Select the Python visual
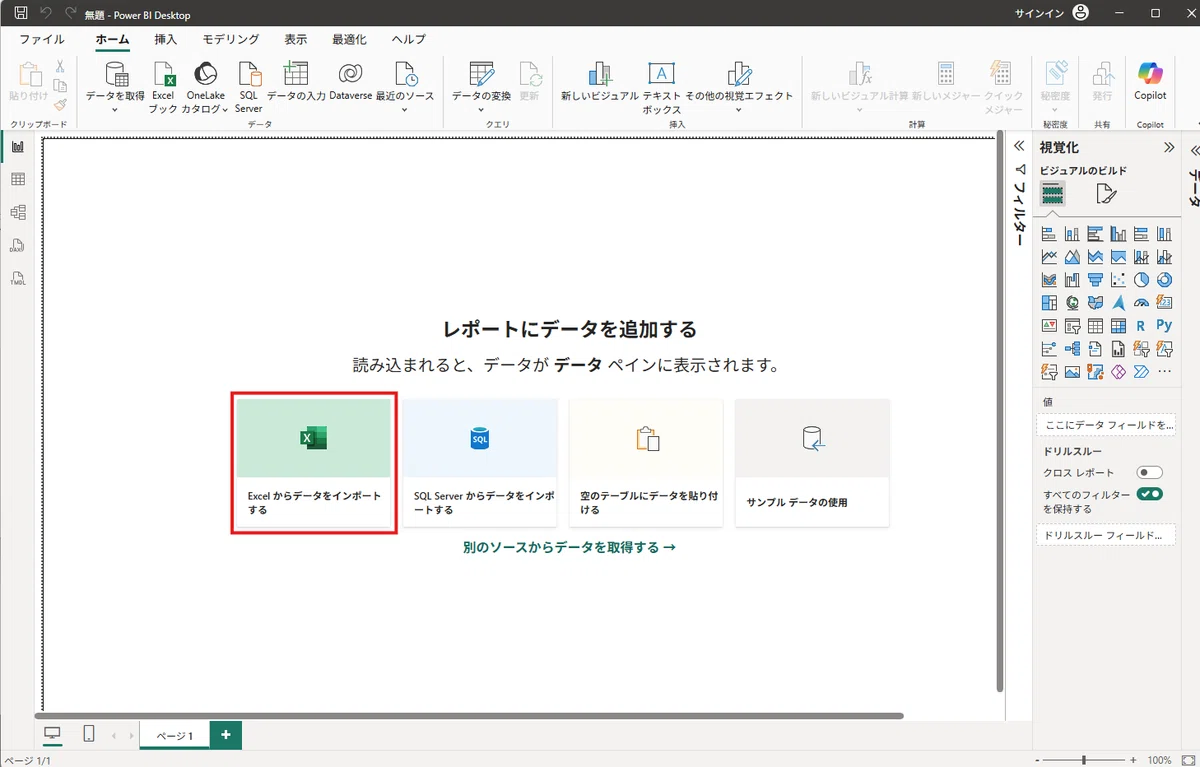 point(1164,325)
